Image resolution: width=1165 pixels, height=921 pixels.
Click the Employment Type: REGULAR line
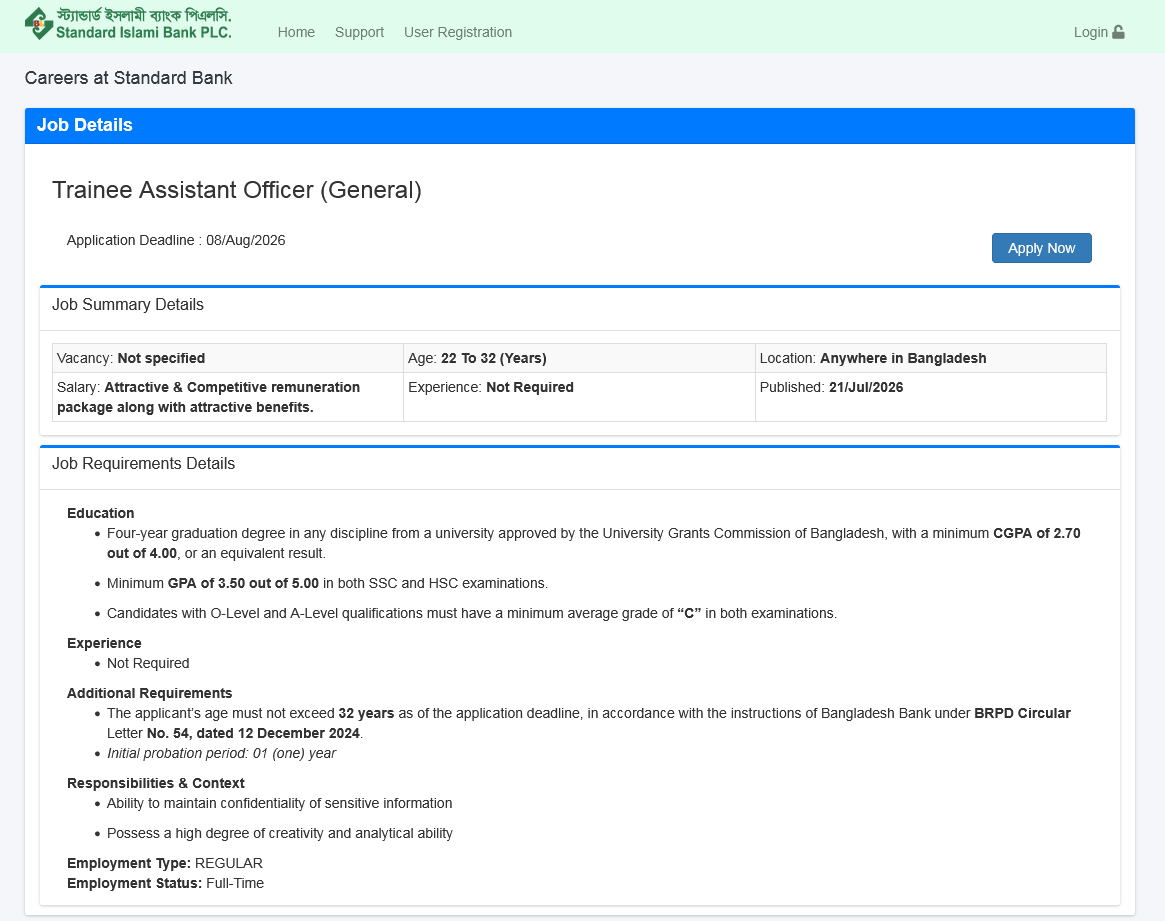point(165,863)
